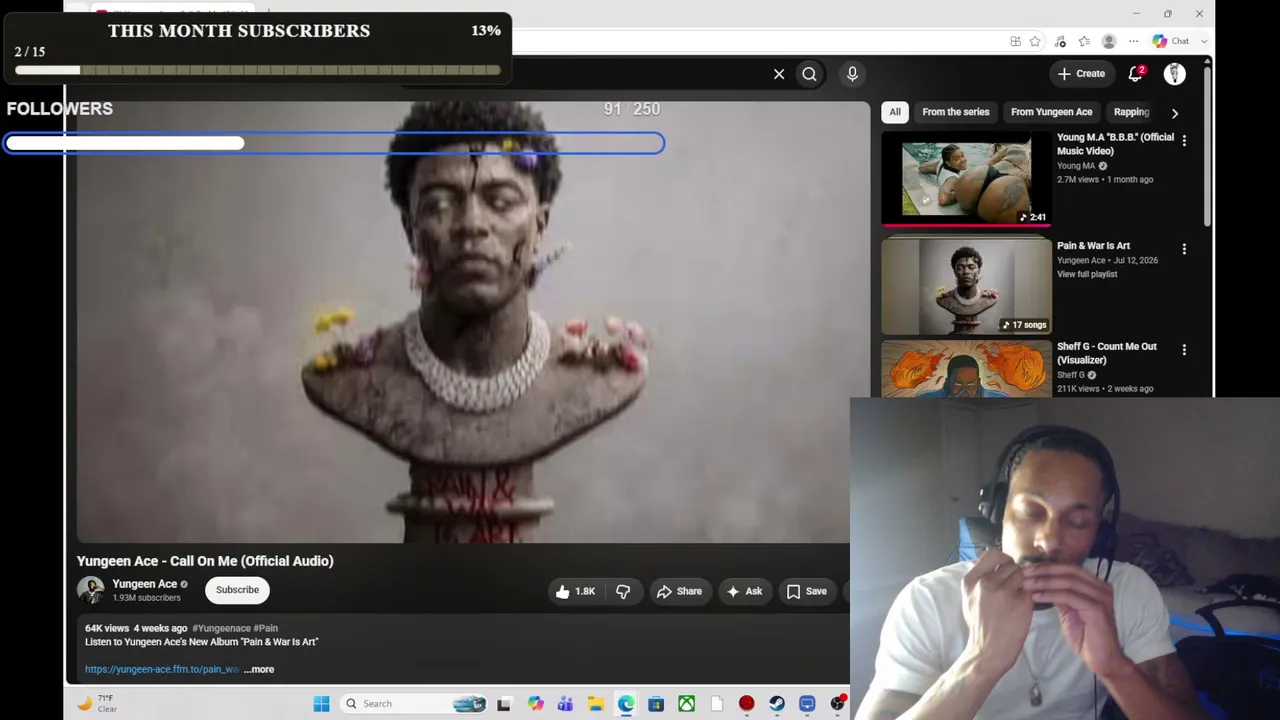Click the split screen icon in address bar
This screenshot has height=720, width=1280.
point(1015,41)
